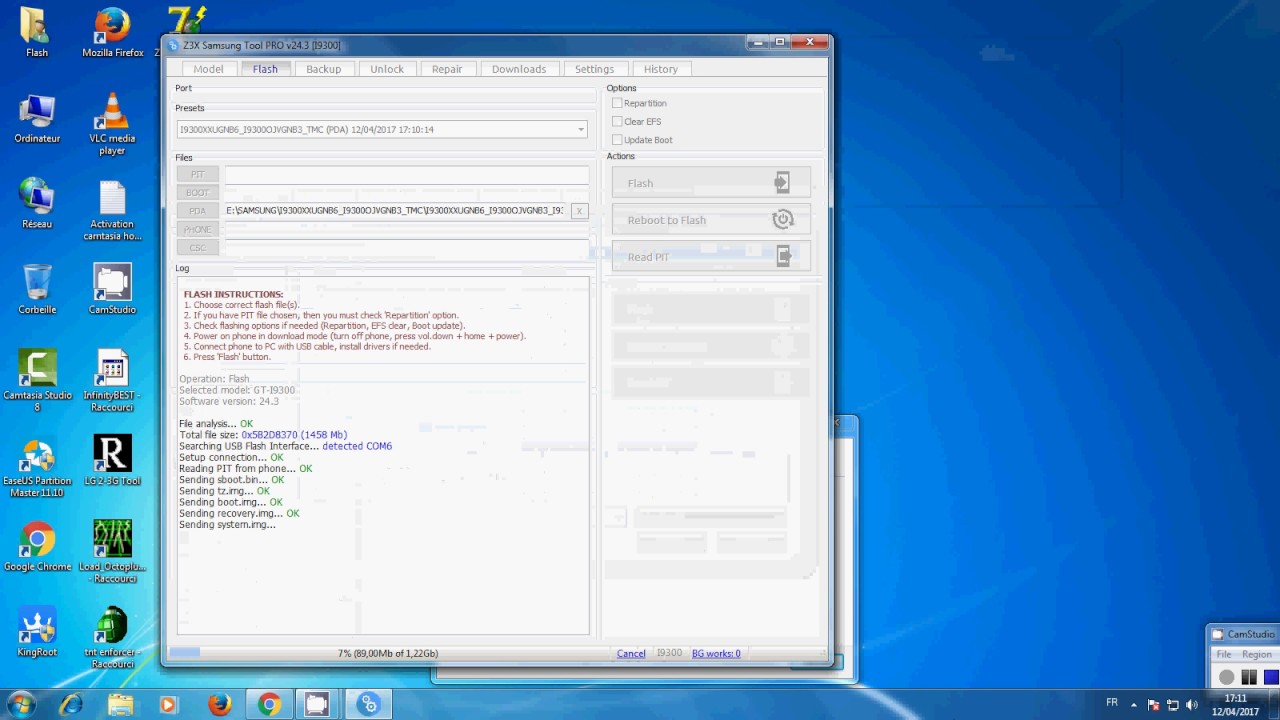The width and height of the screenshot is (1280, 720).
Task: Switch to the Settings tab
Action: tap(594, 69)
